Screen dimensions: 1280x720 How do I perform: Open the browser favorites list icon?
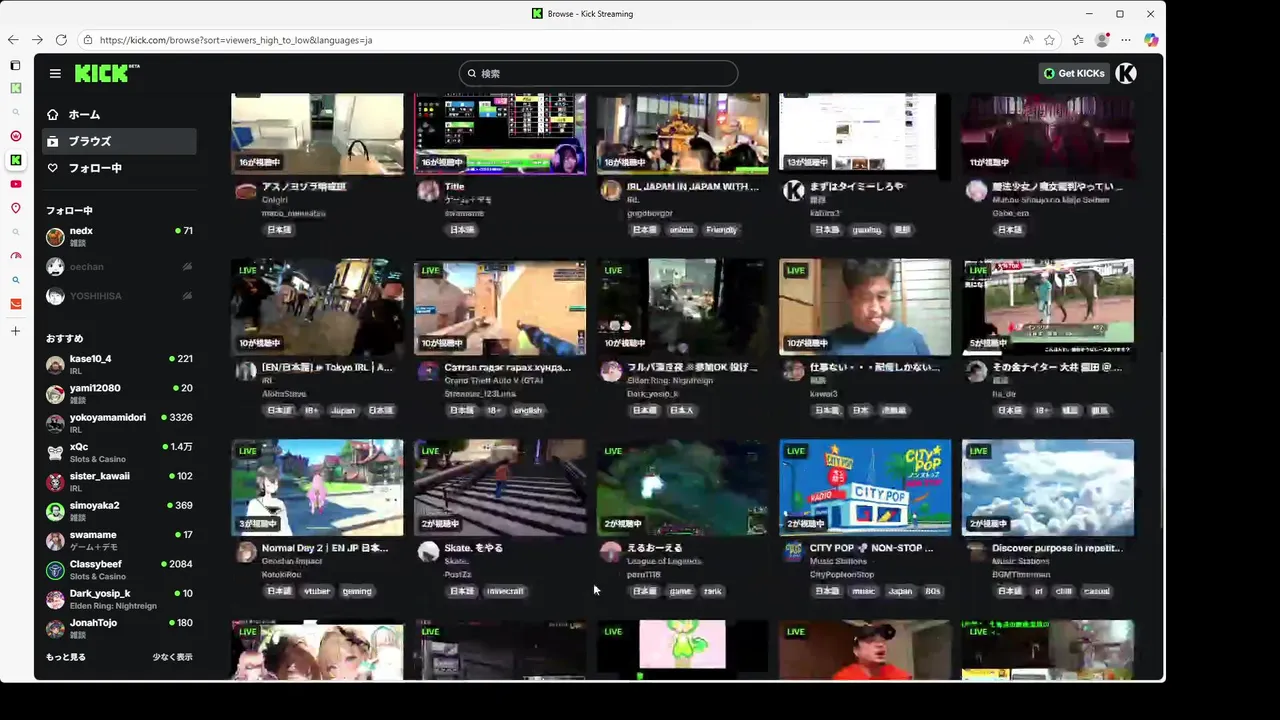[1077, 40]
